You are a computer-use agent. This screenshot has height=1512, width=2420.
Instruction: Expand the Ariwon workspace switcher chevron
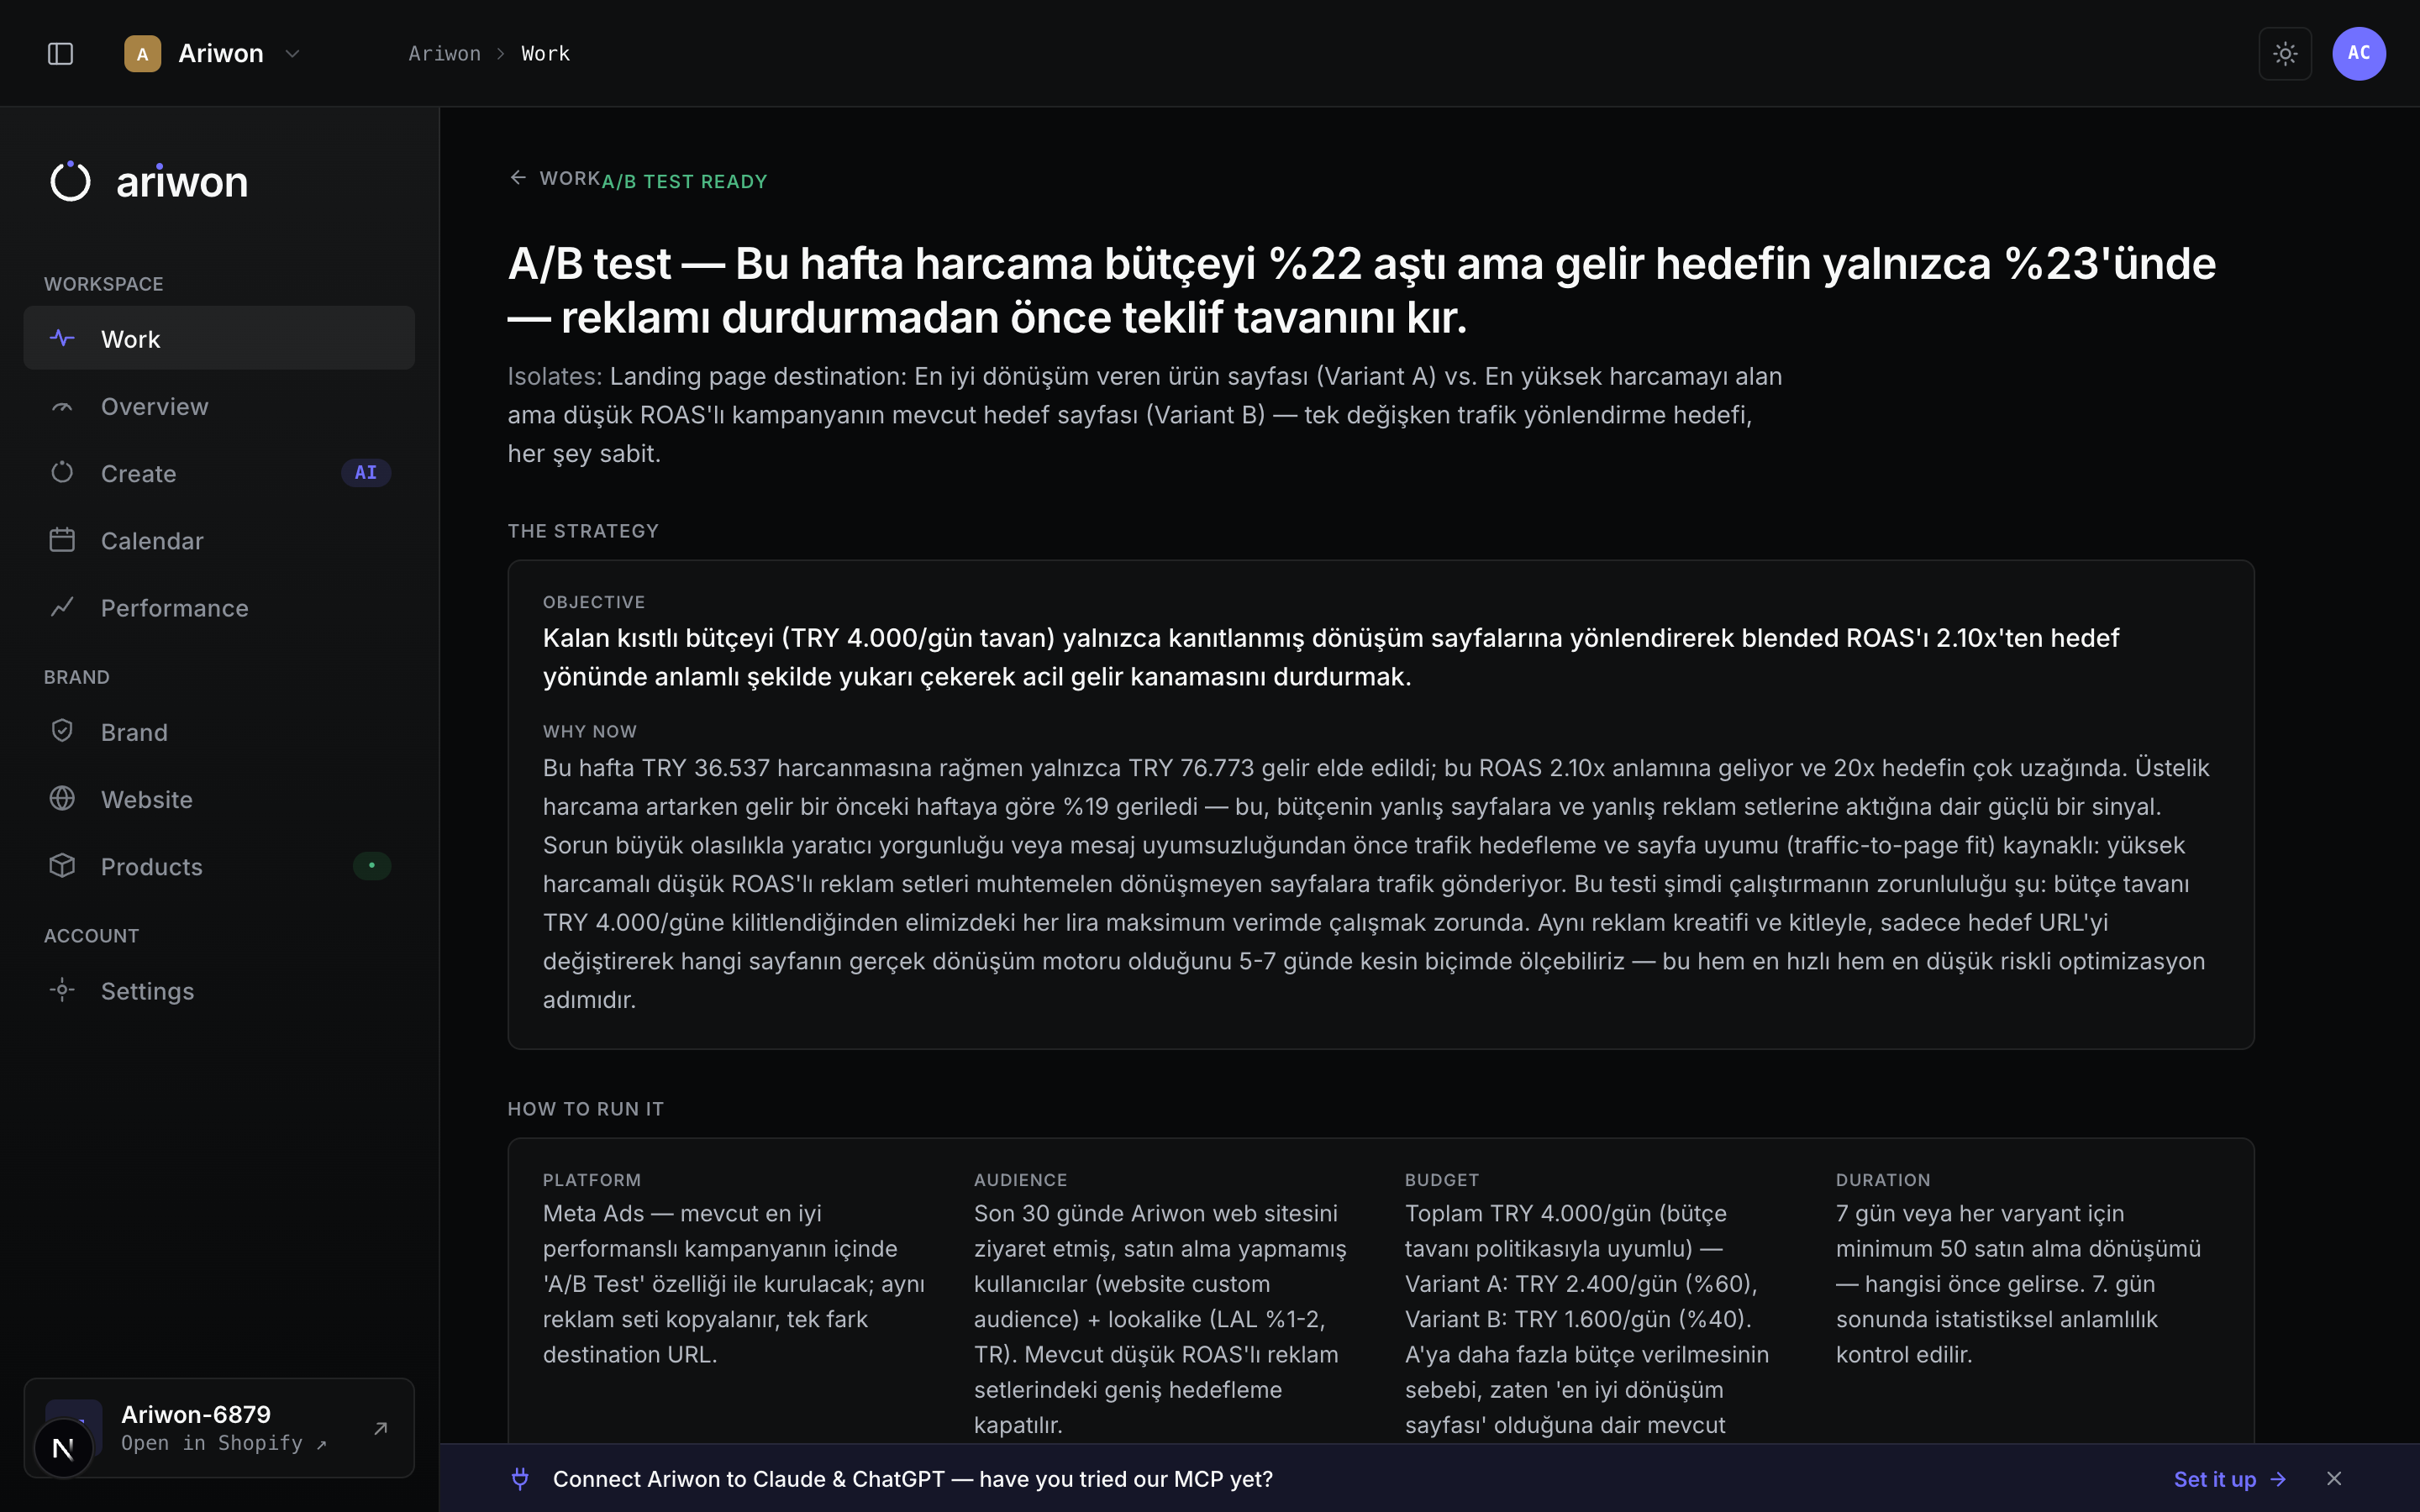coord(292,53)
